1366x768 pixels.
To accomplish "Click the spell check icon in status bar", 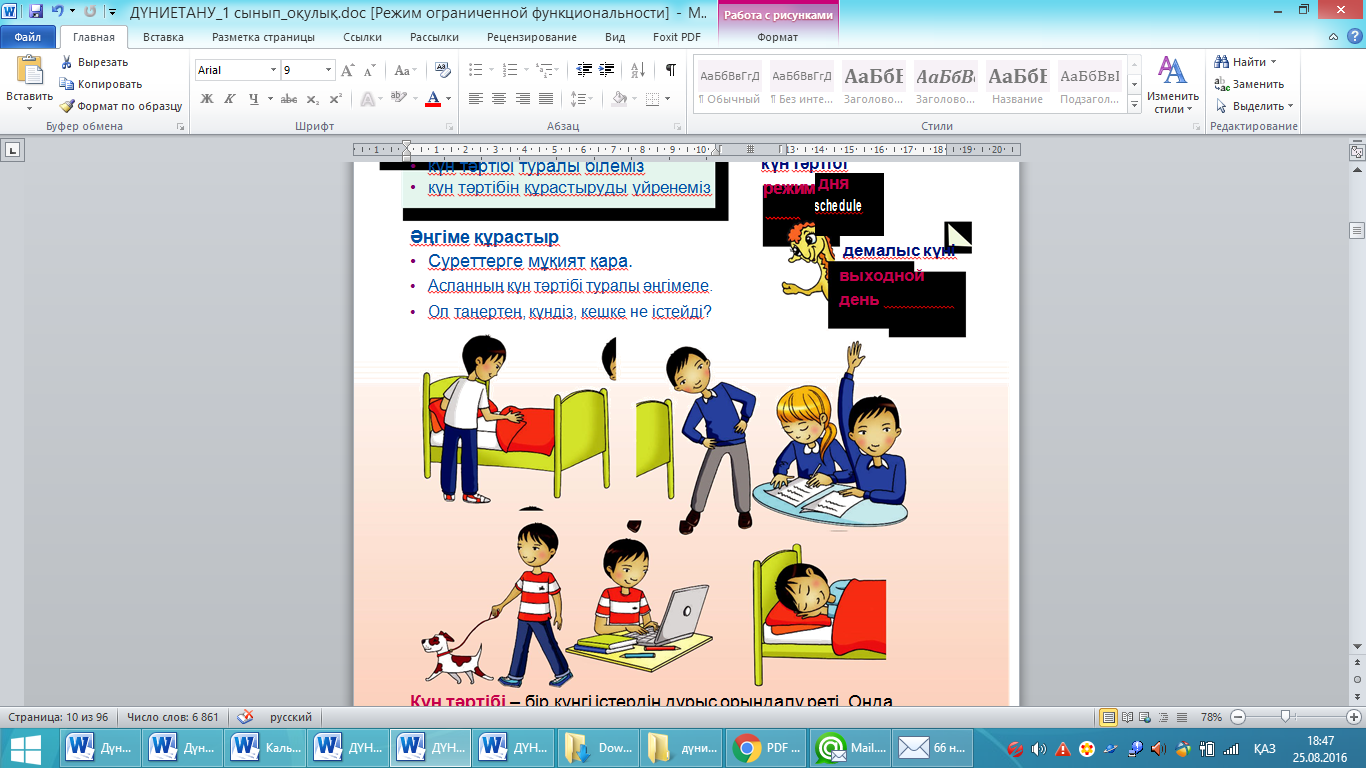I will (245, 717).
